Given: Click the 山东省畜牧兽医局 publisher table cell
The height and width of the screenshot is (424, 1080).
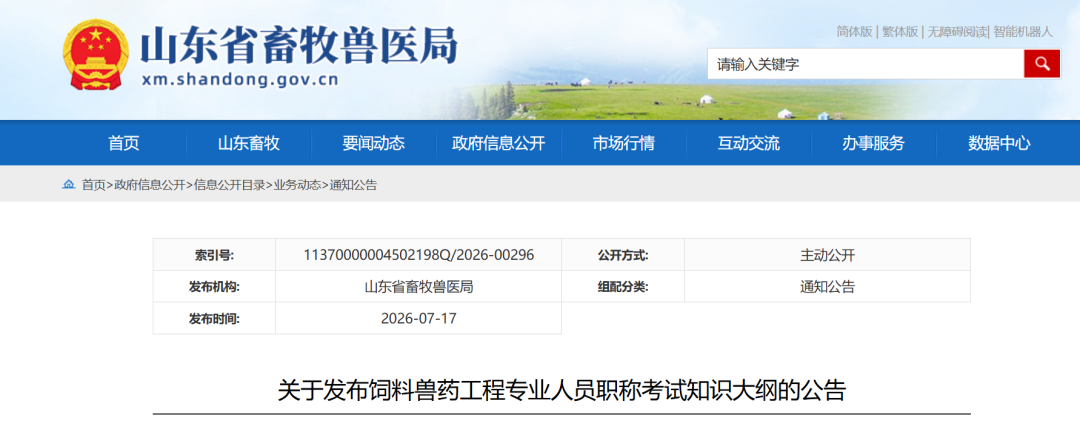Looking at the screenshot, I should coord(419,286).
